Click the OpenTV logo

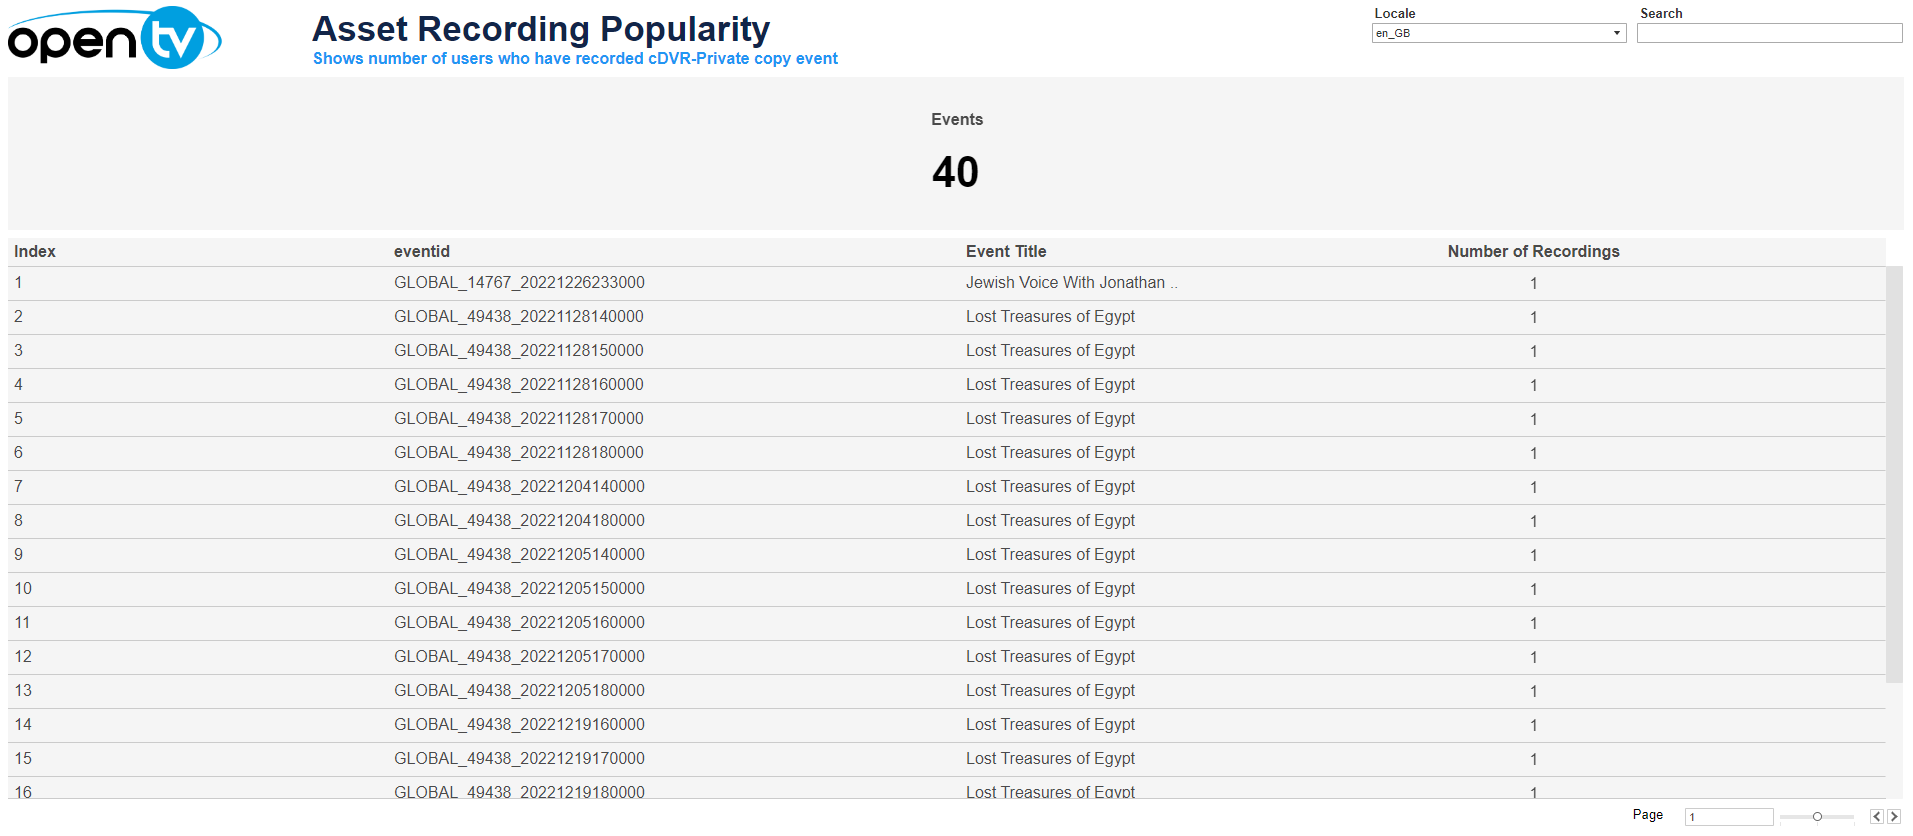[x=114, y=38]
